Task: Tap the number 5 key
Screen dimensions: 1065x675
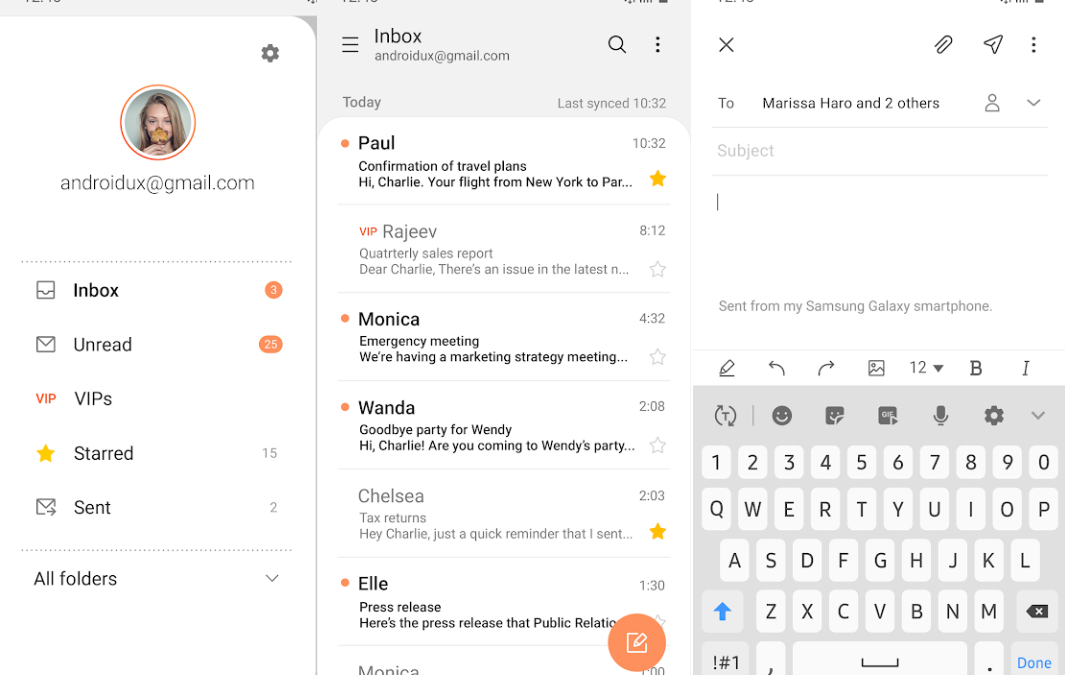Action: pyautogui.click(x=861, y=462)
